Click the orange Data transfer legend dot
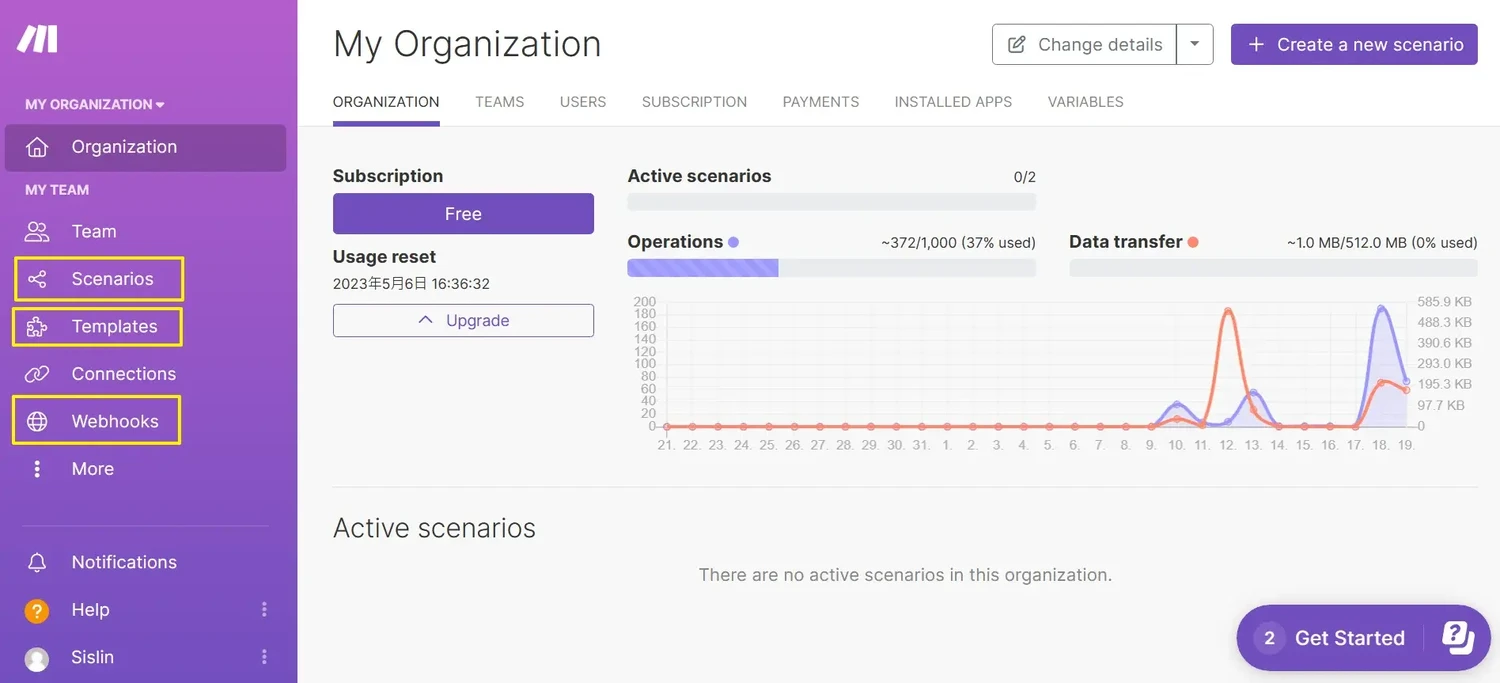This screenshot has width=1500, height=683. click(x=1193, y=242)
